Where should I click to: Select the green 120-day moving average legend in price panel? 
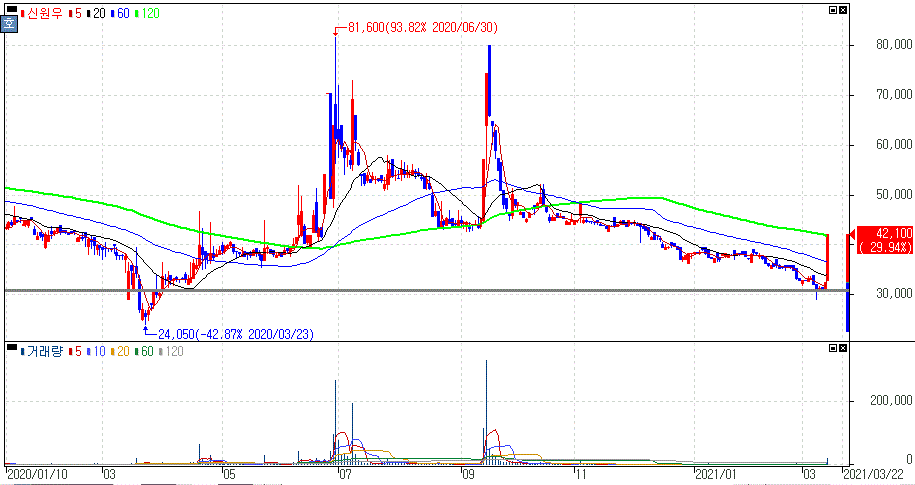[x=146, y=13]
